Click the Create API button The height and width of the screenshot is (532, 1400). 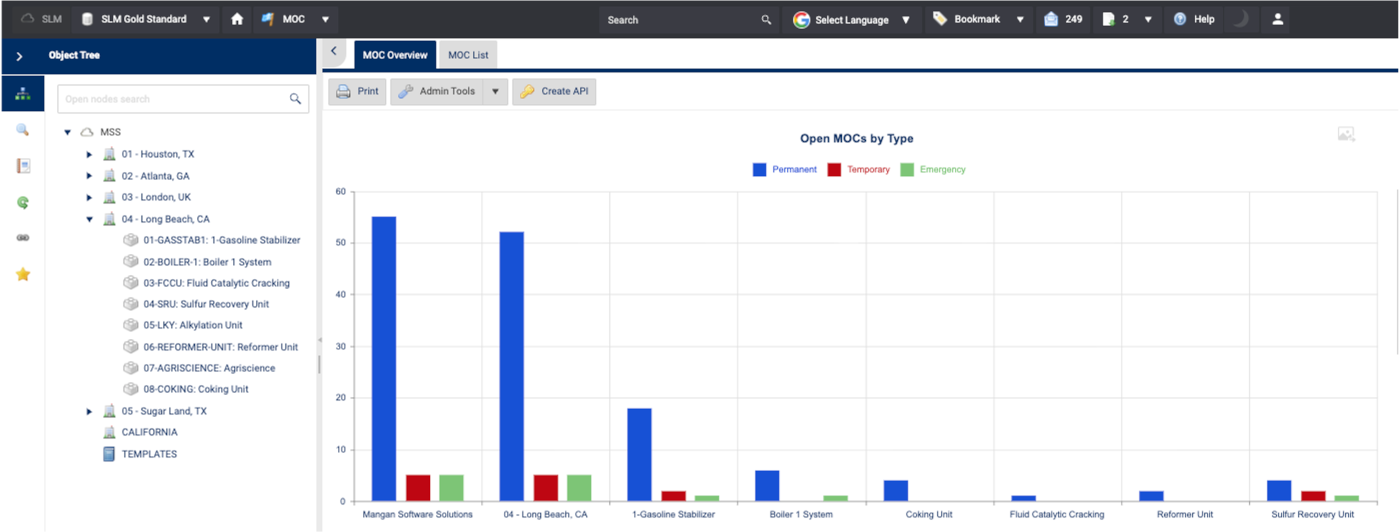point(554,92)
